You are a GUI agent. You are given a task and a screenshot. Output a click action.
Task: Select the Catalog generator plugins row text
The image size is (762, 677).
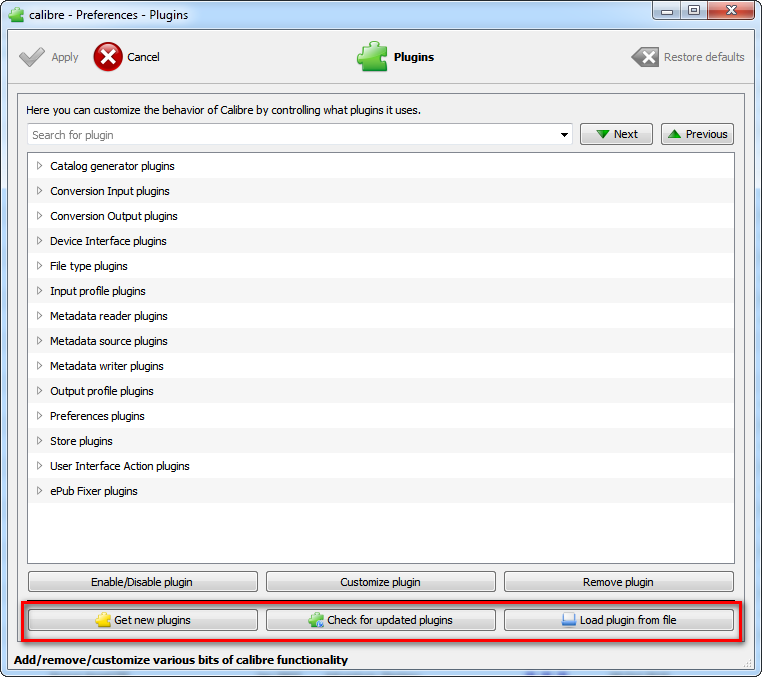click(112, 166)
